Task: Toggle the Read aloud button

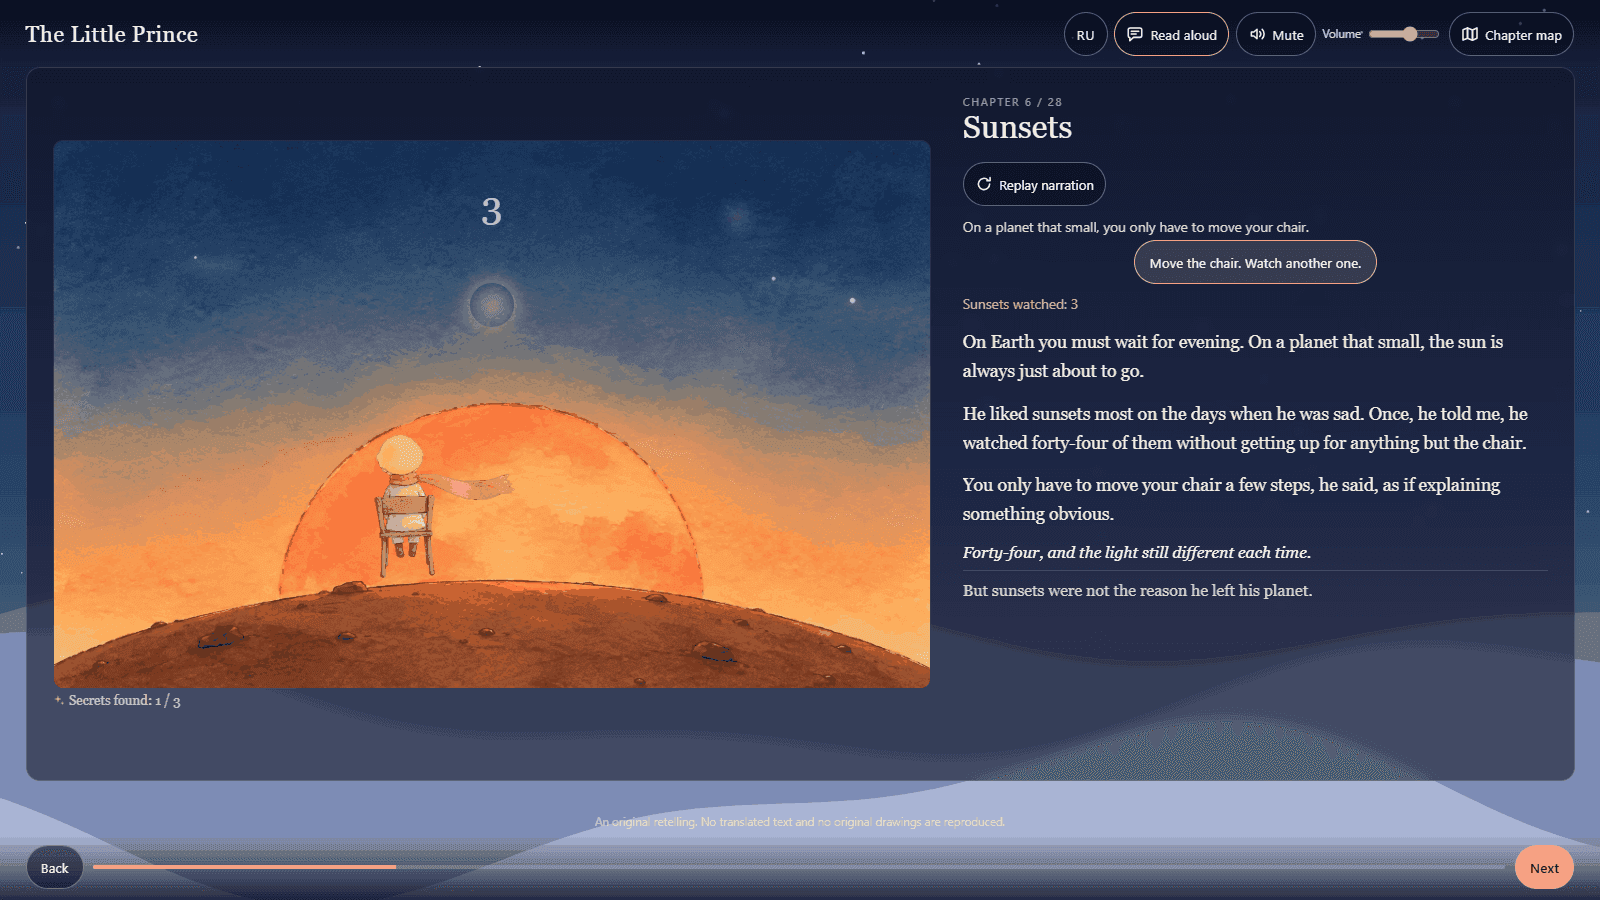Action: (1171, 34)
